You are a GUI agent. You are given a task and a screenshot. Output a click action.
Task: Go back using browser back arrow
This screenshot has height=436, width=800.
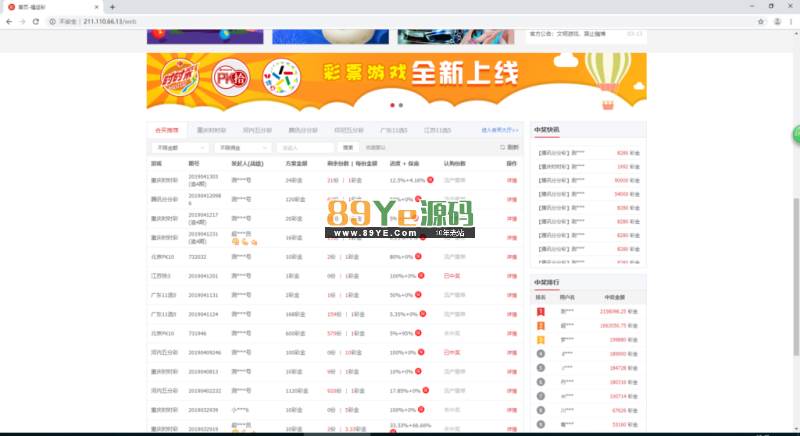(x=9, y=20)
